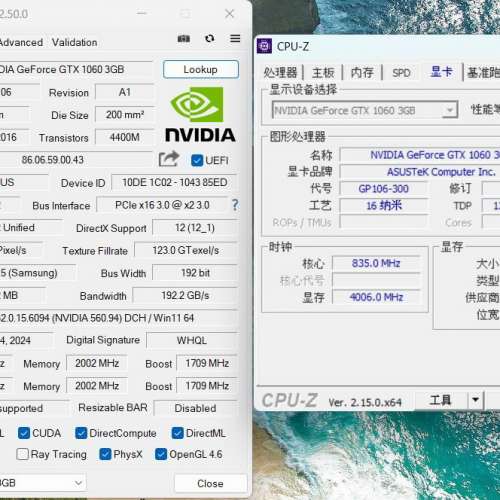
Task: Open the SPD tab in CPU-Z
Action: (x=401, y=72)
